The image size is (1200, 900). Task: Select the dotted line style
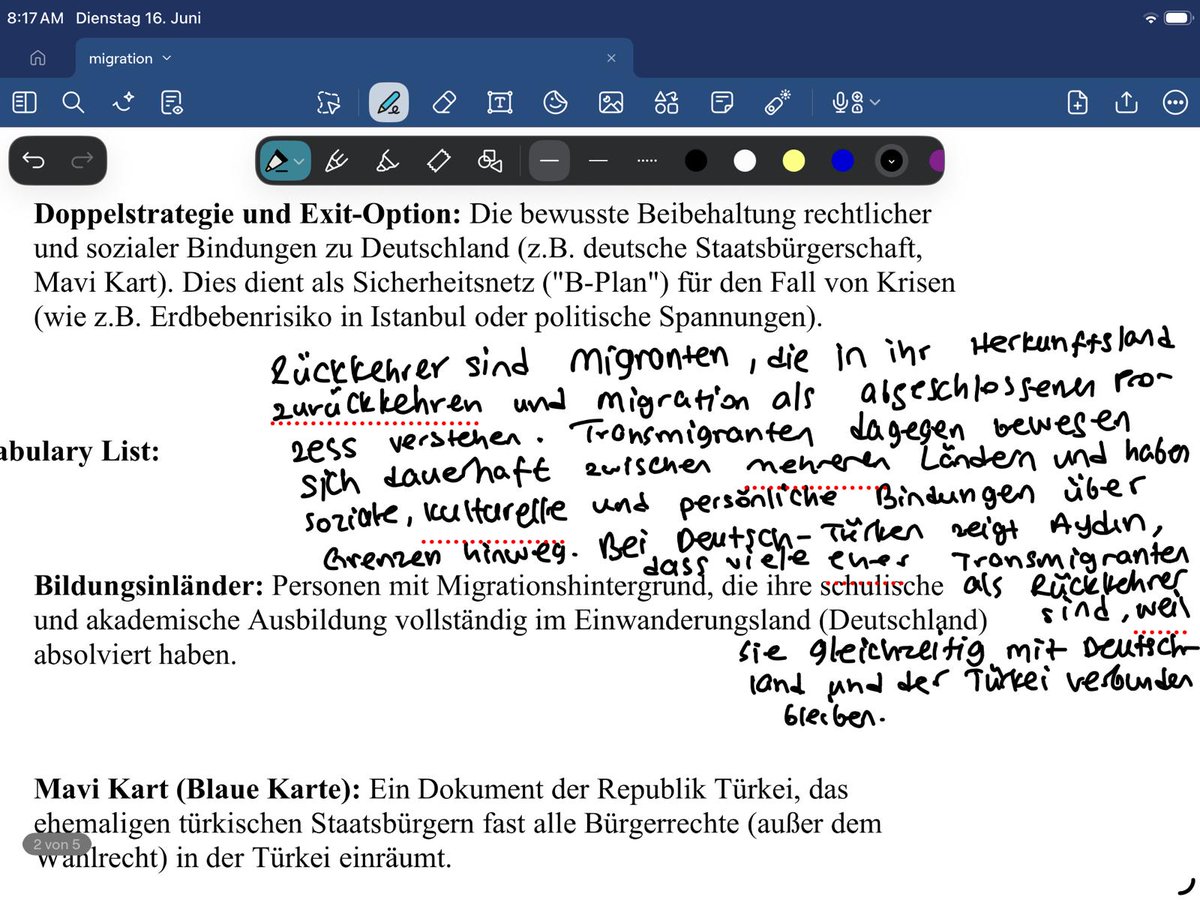click(648, 160)
